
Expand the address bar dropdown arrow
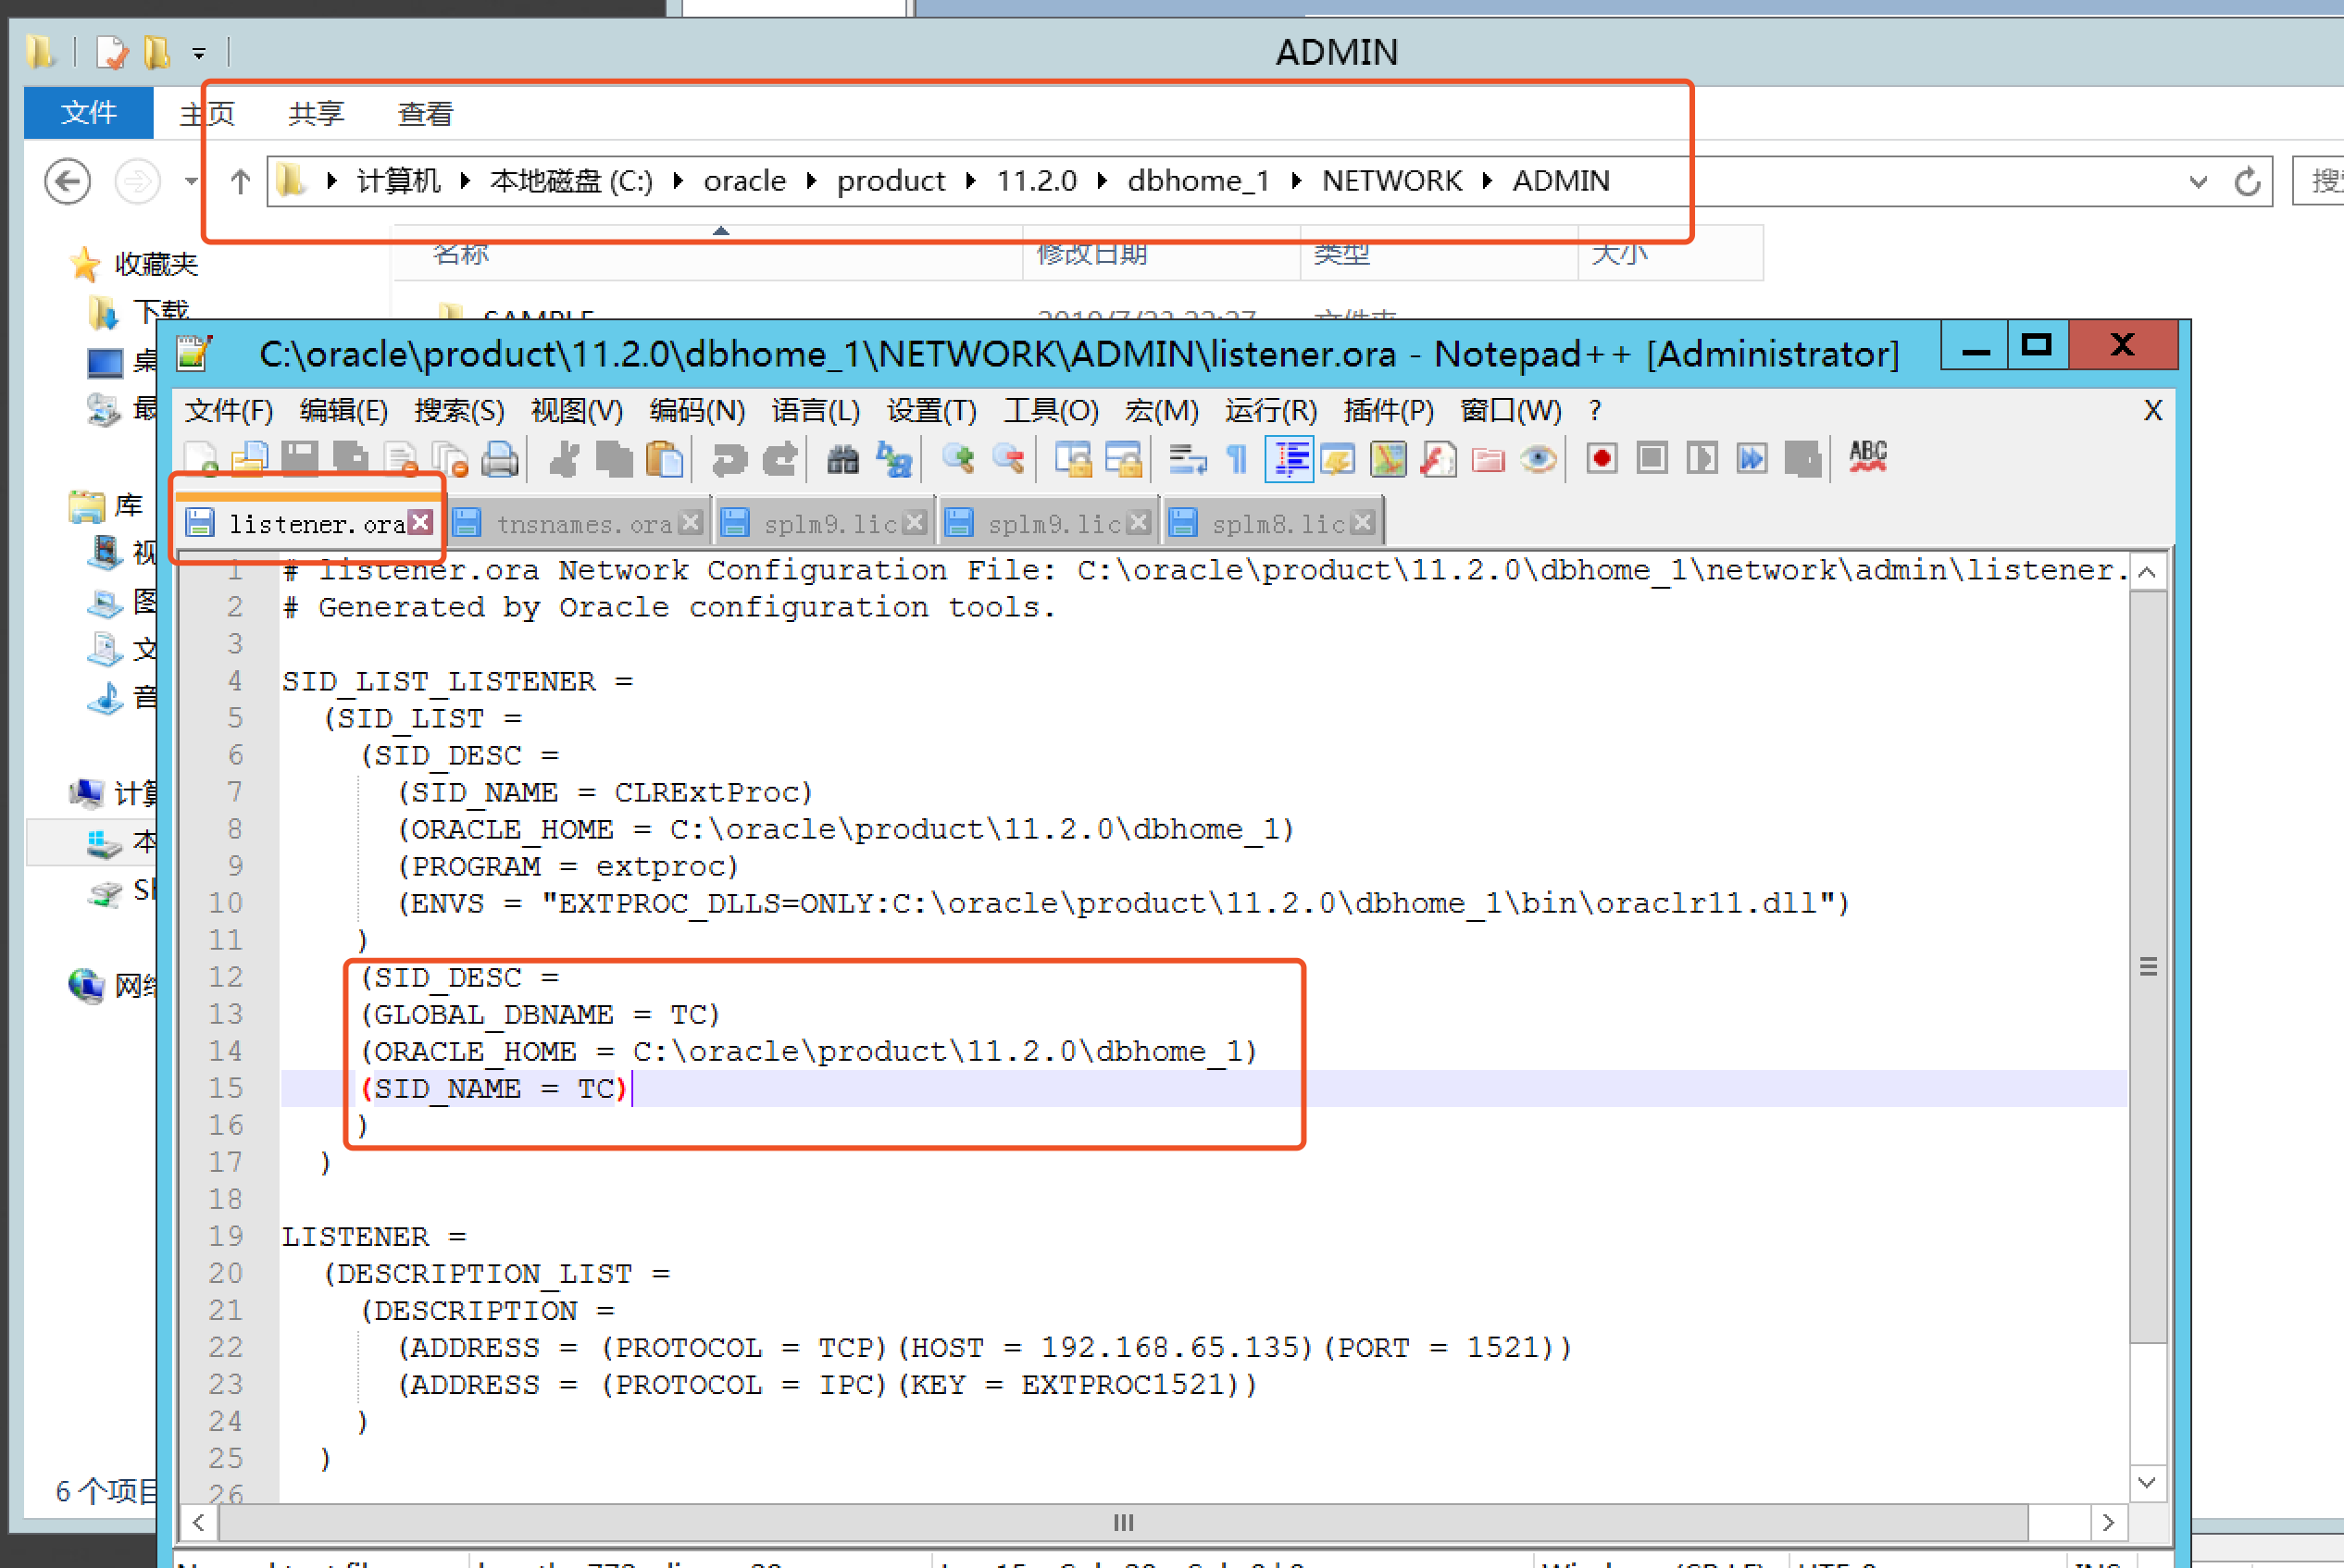(x=2198, y=181)
